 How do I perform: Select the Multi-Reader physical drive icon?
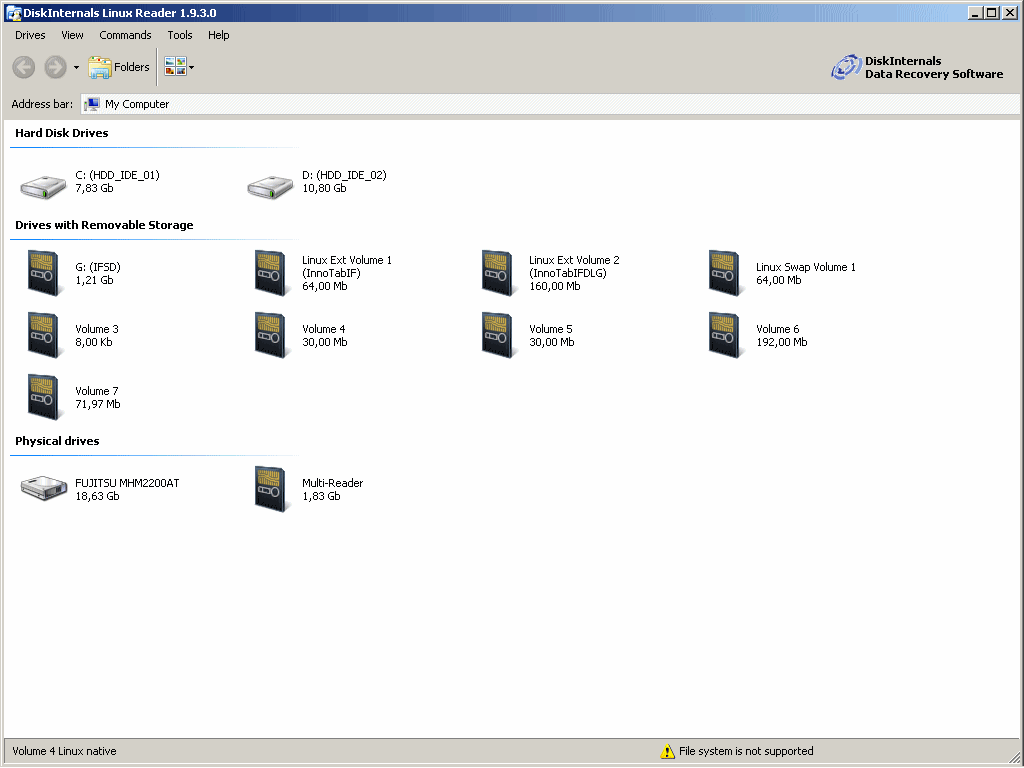[x=271, y=488]
